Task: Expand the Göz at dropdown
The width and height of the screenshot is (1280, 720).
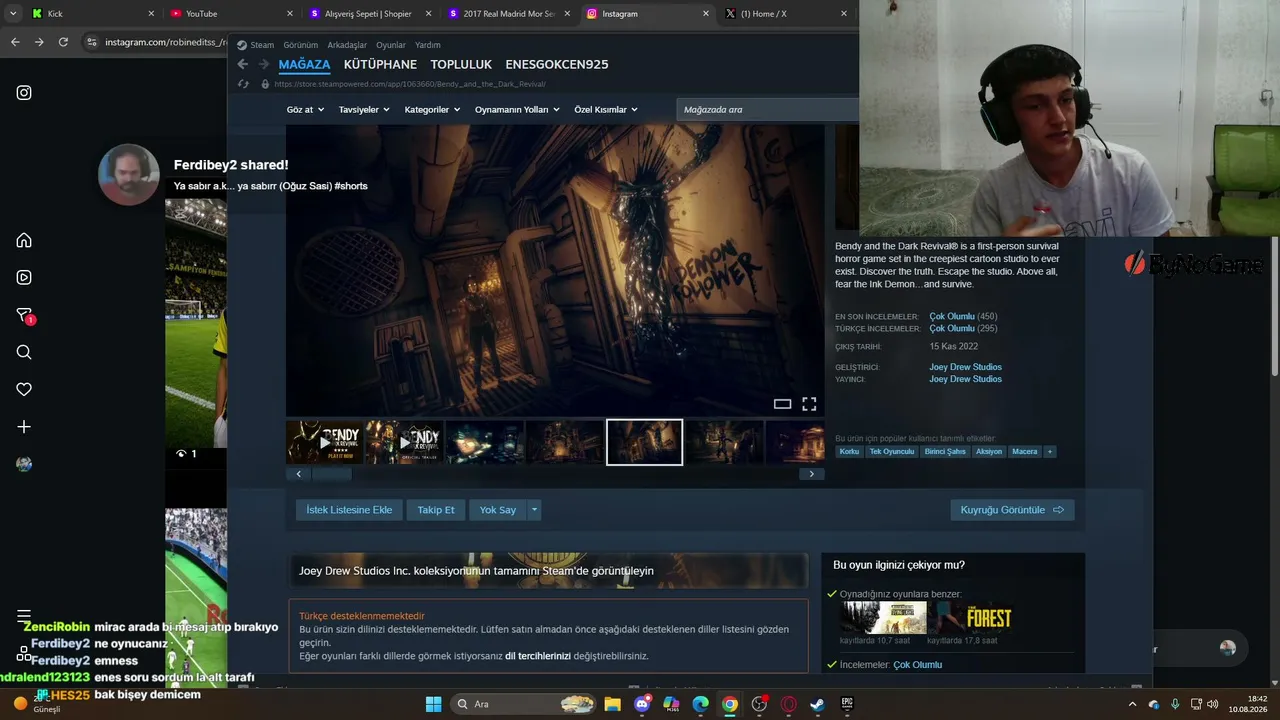Action: 305,110
